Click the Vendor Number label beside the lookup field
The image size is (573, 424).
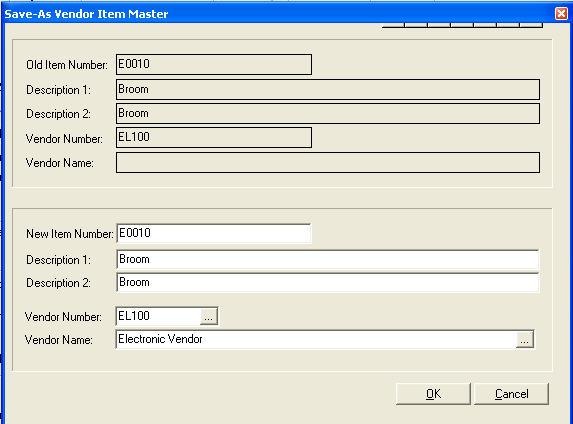point(63,317)
